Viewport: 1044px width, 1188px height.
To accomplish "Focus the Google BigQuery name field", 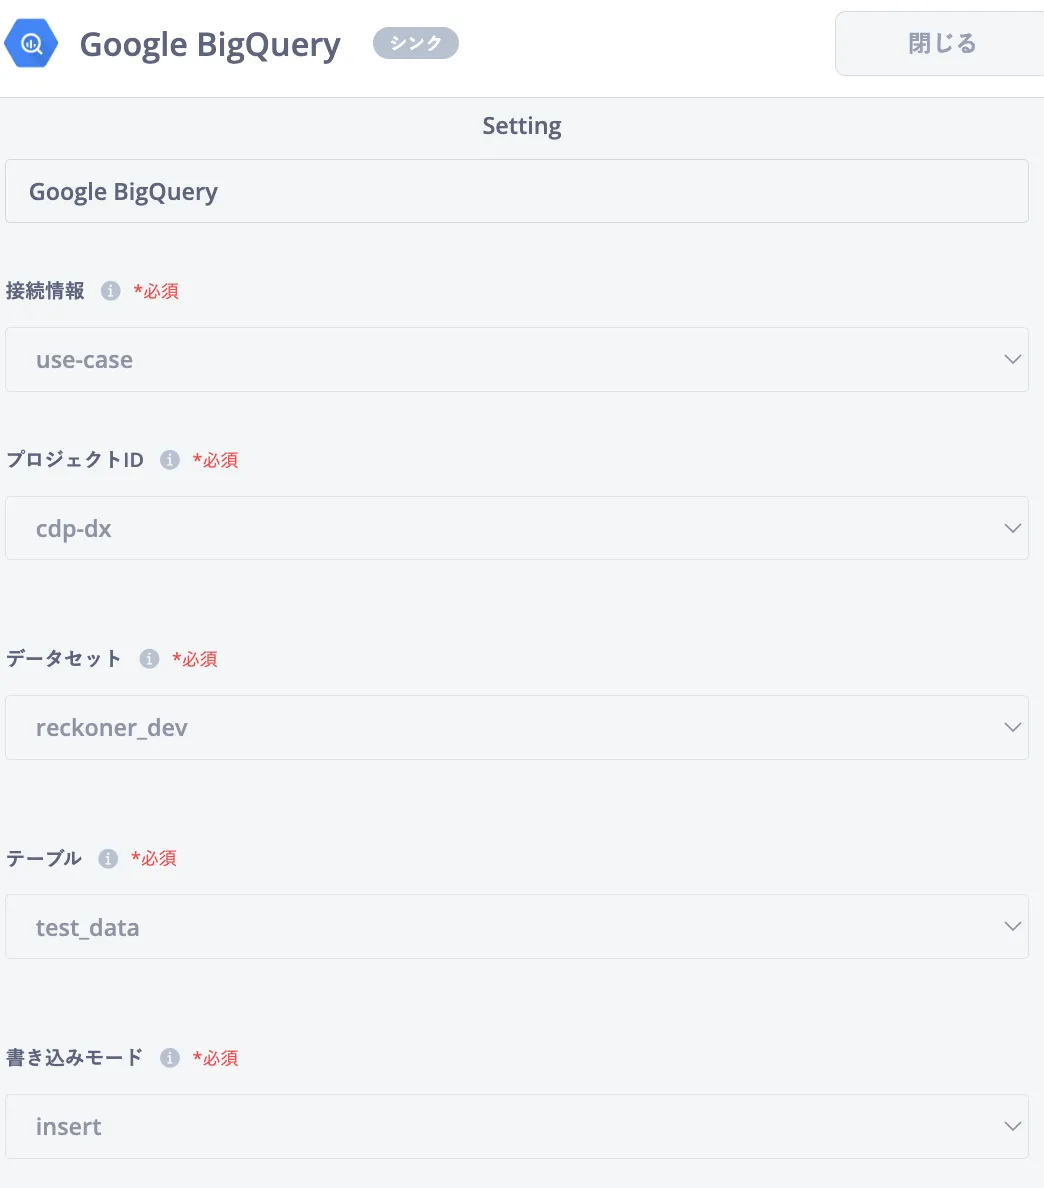I will click(x=516, y=191).
